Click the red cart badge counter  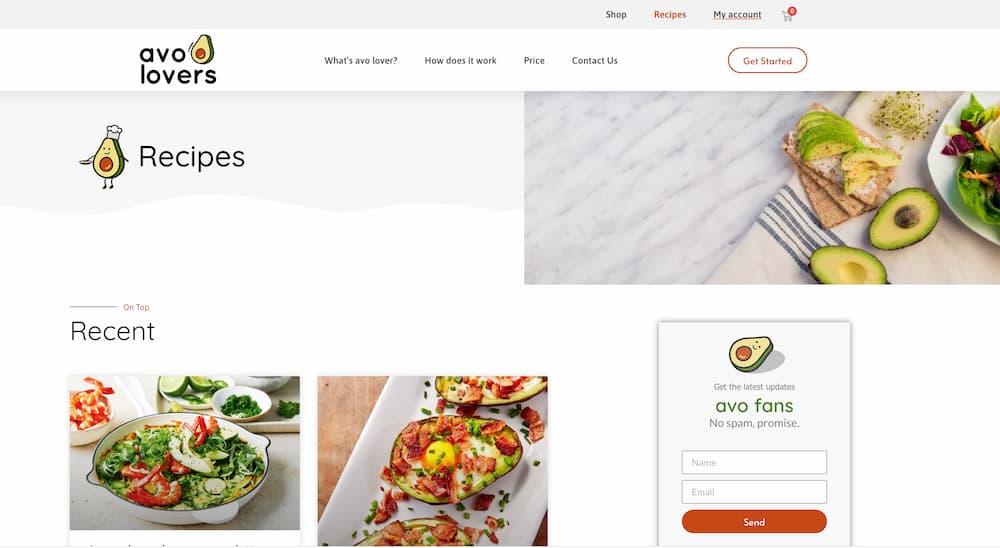coord(792,11)
